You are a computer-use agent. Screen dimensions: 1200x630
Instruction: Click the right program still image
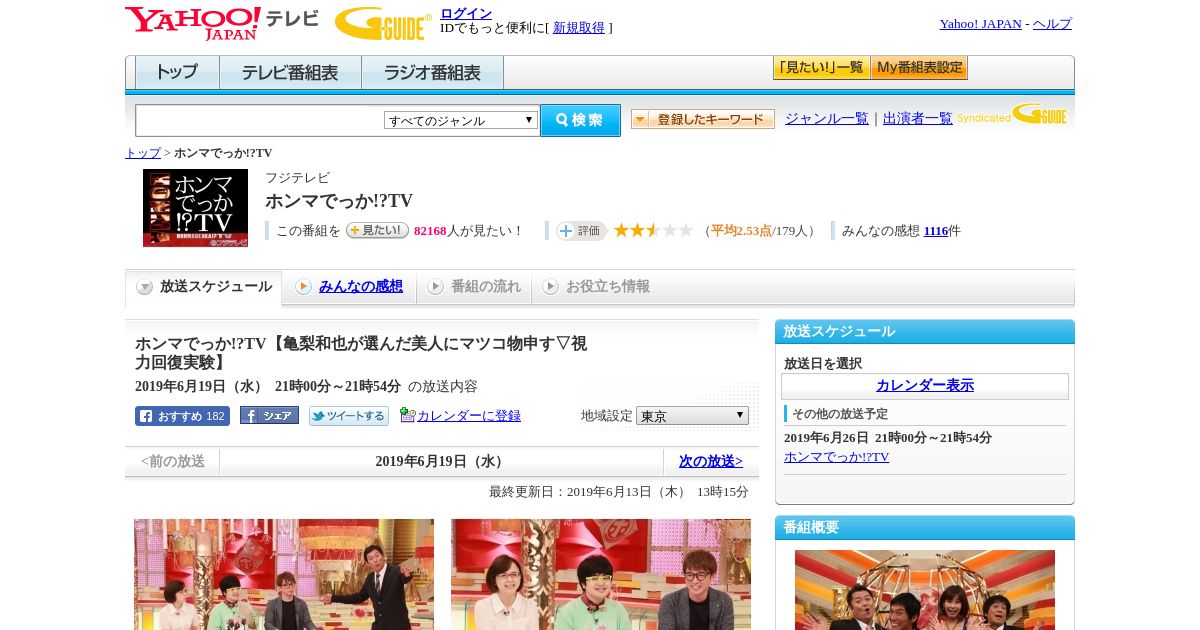(601, 574)
